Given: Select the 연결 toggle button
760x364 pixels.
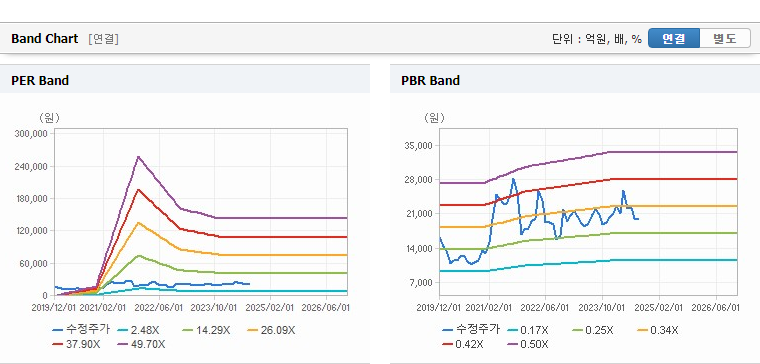Looking at the screenshot, I should (x=674, y=38).
